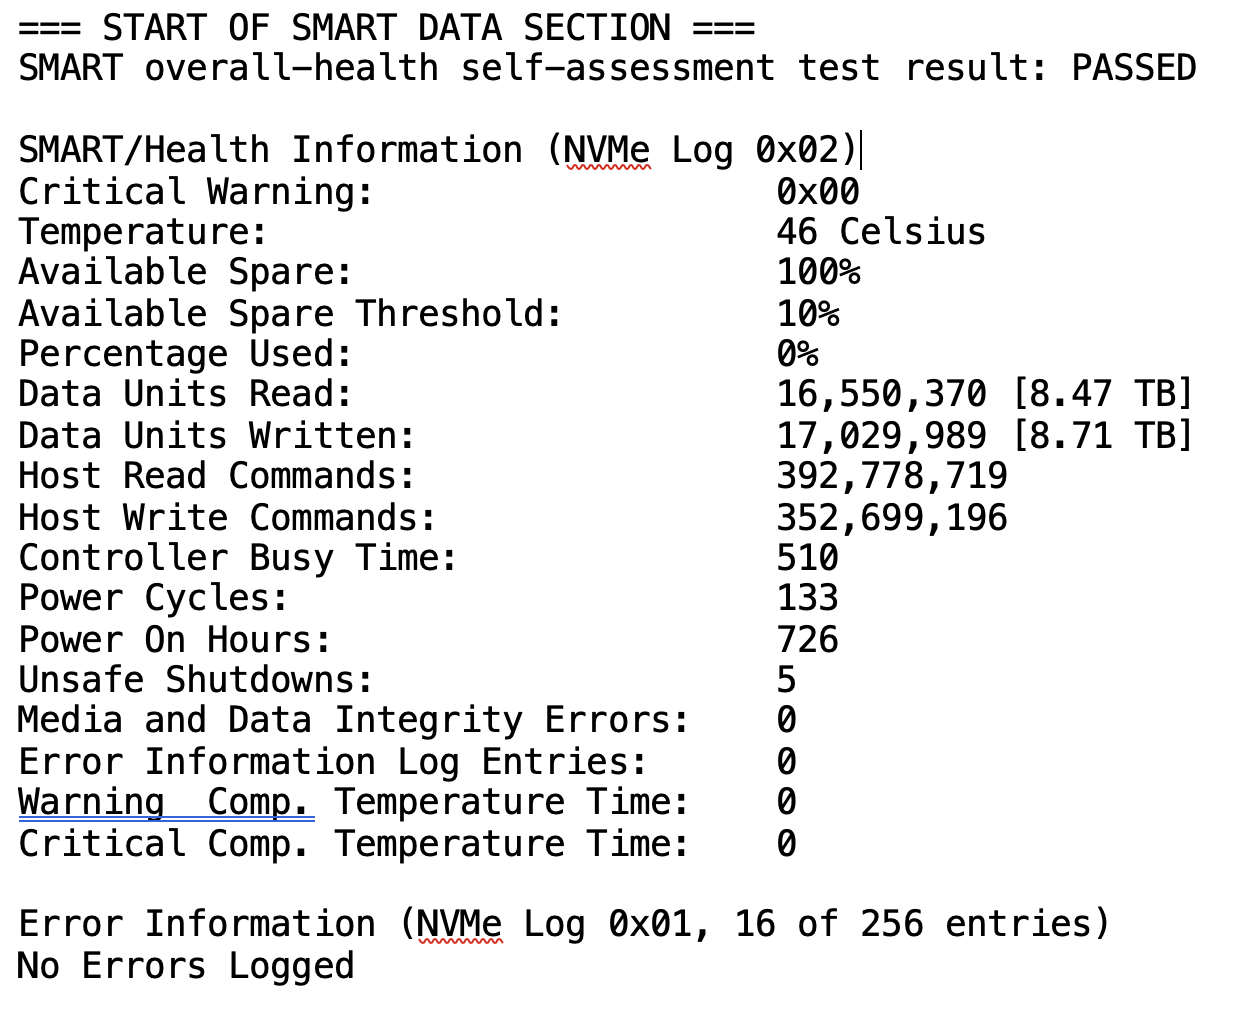Click the Percentage Used value 0%
This screenshot has width=1240, height=1020.
click(797, 354)
